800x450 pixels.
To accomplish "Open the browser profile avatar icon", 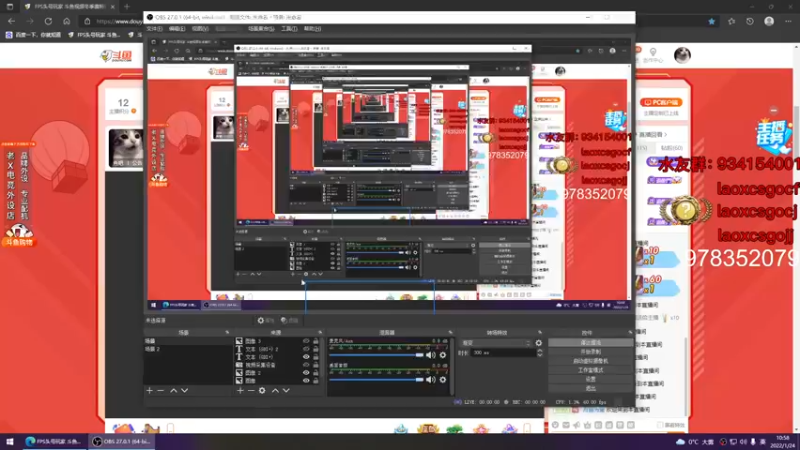I will coord(769,21).
